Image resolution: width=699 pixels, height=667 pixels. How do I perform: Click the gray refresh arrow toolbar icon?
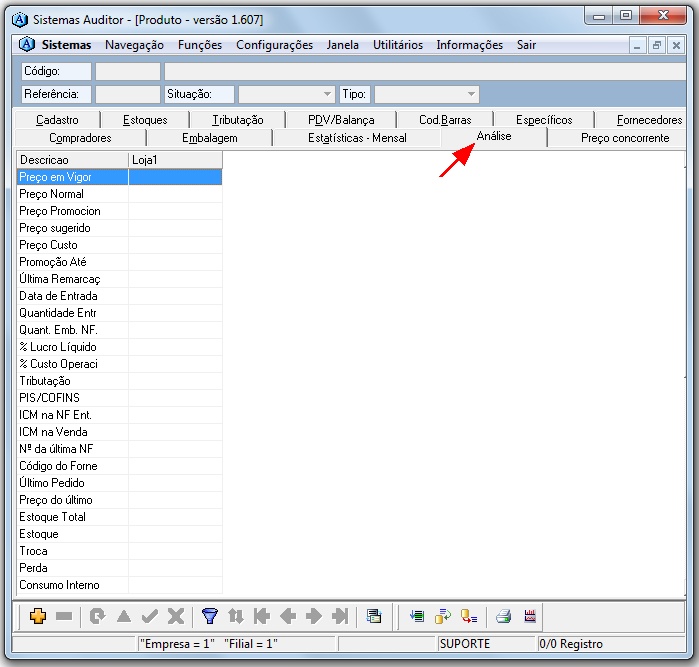[x=97, y=616]
